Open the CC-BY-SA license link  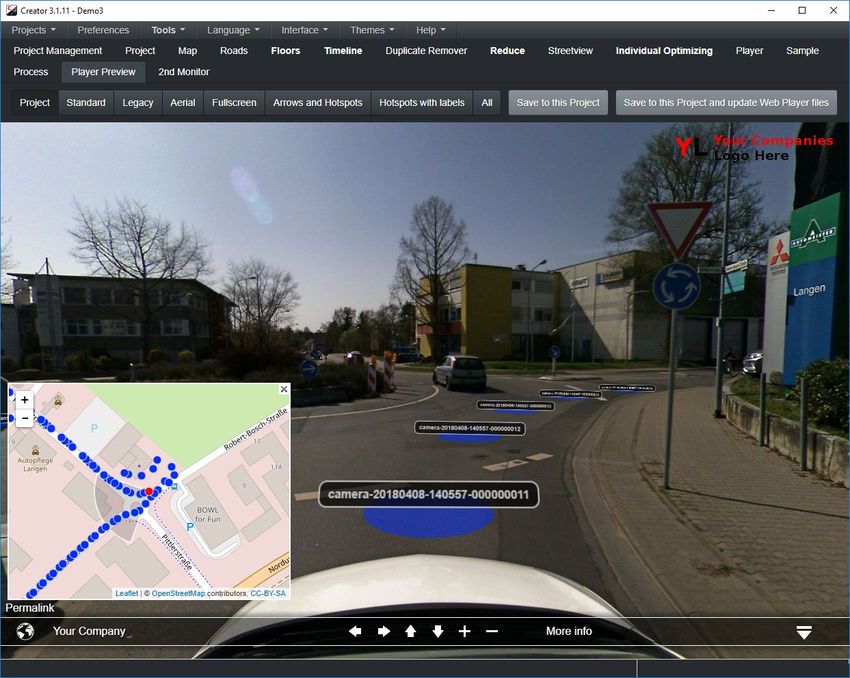(268, 593)
